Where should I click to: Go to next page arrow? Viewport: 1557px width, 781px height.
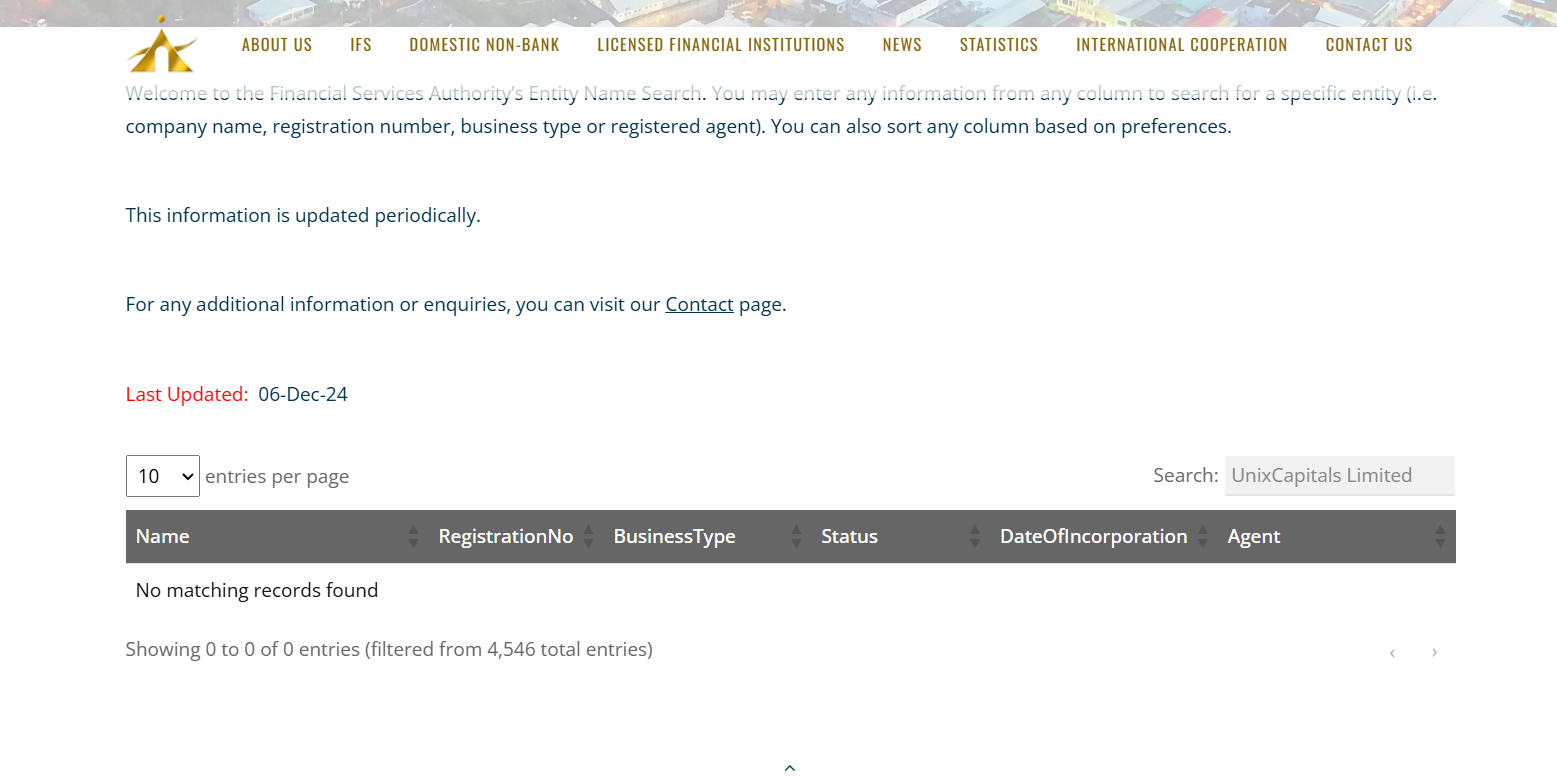[1434, 653]
